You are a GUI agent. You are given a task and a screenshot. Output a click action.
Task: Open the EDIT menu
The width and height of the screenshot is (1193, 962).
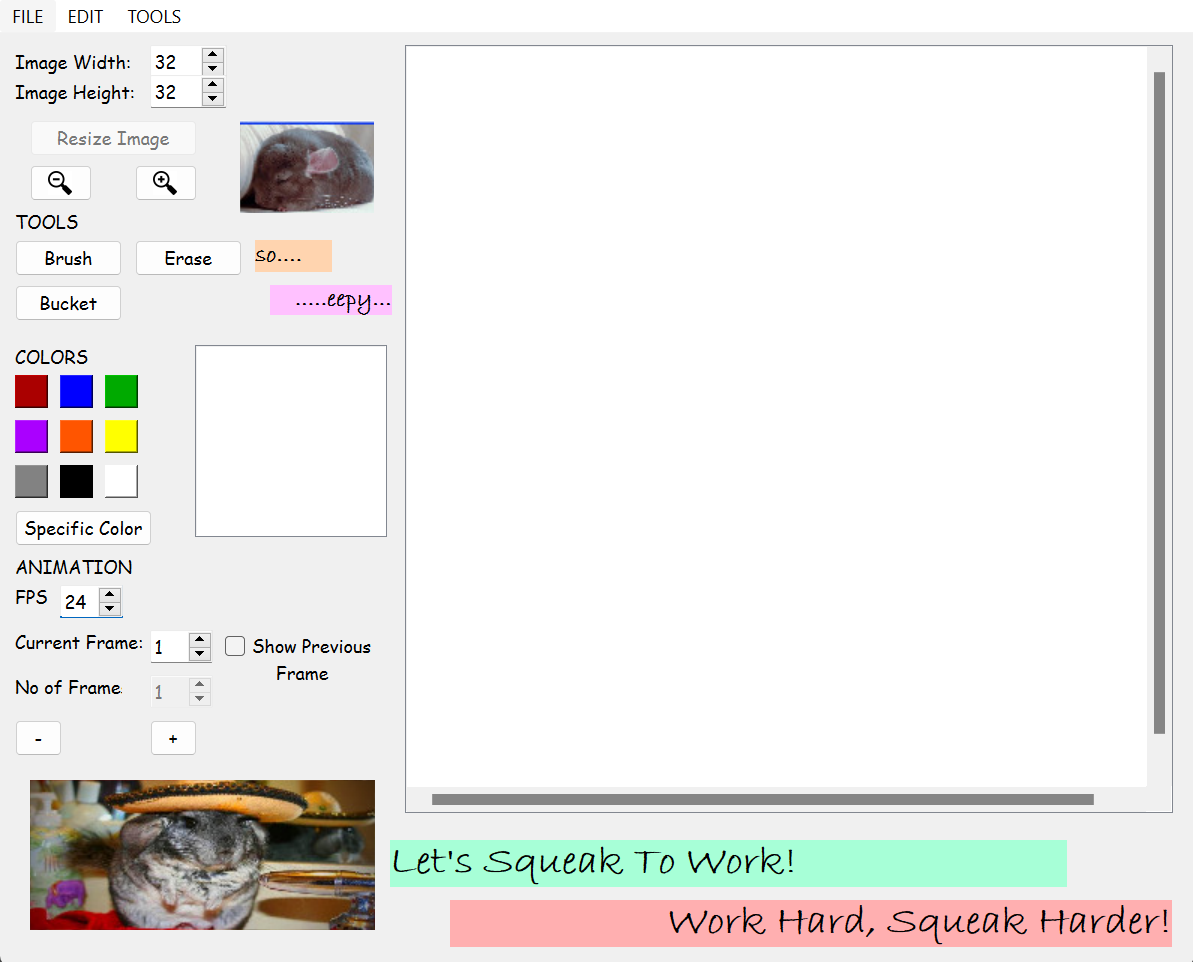point(85,17)
